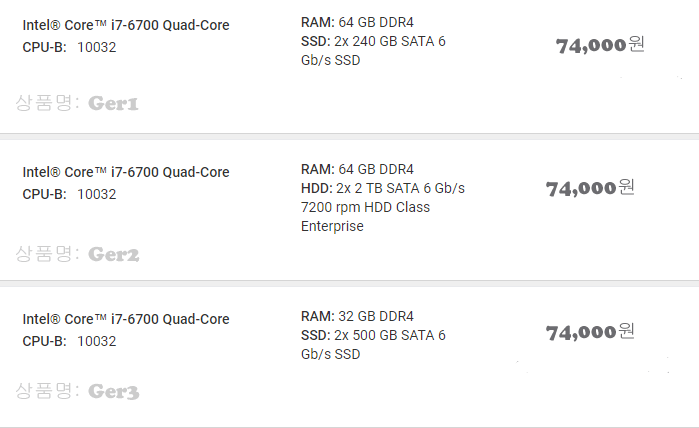Select the product name Ger1

pyautogui.click(x=77, y=103)
